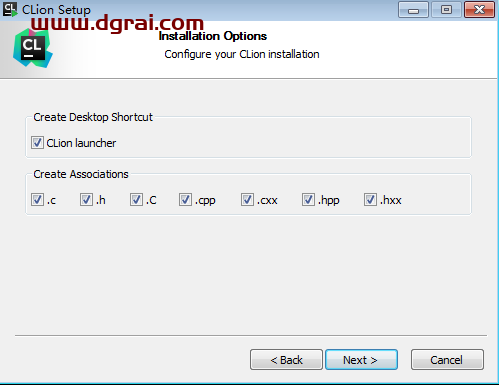Toggle the .hxx file association checkbox
Image resolution: width=499 pixels, height=385 pixels.
click(x=370, y=200)
